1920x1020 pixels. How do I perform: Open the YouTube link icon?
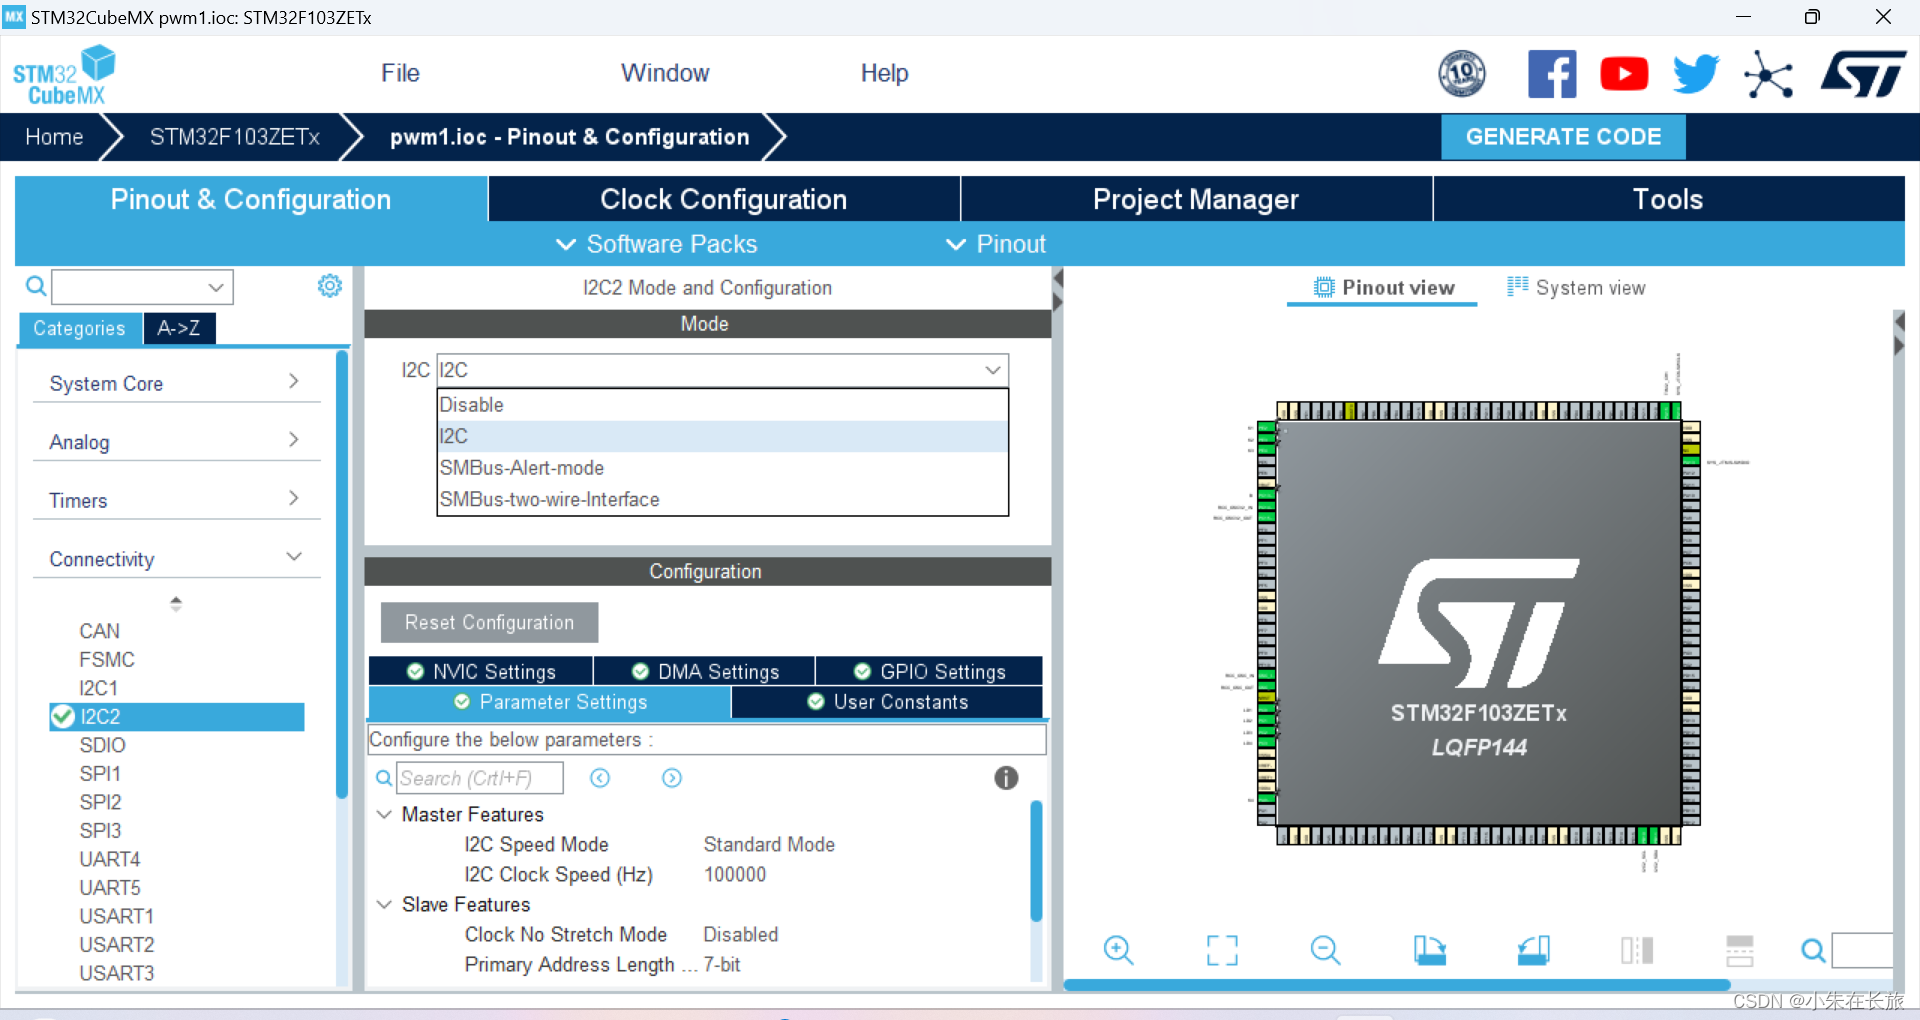[x=1624, y=74]
